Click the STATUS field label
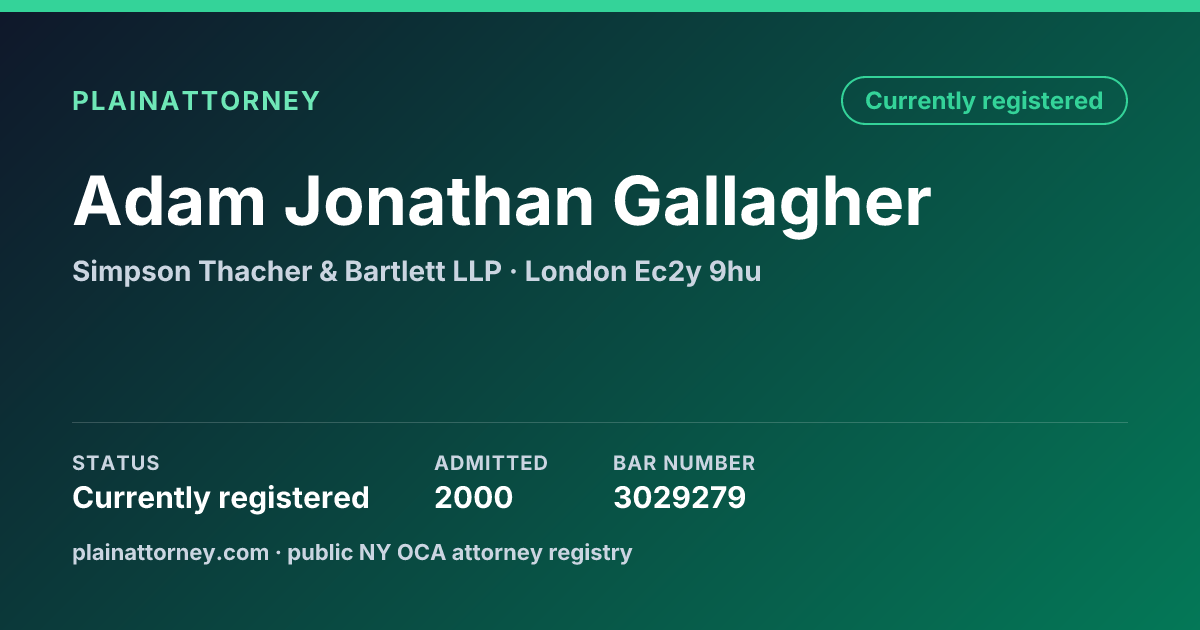The width and height of the screenshot is (1200, 630). click(116, 463)
